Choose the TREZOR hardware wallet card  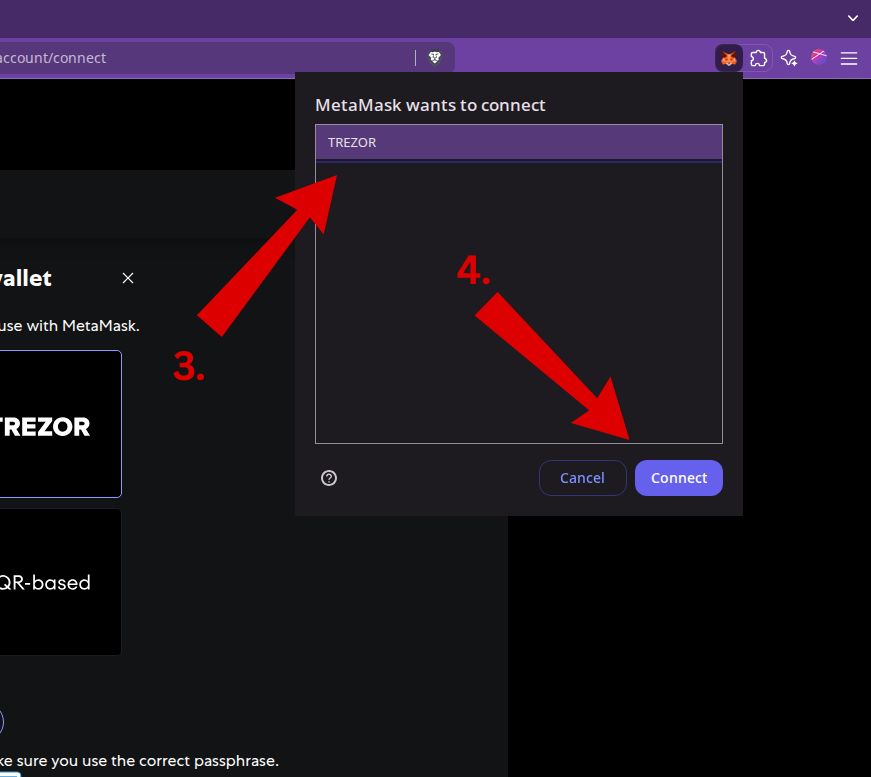click(x=59, y=424)
